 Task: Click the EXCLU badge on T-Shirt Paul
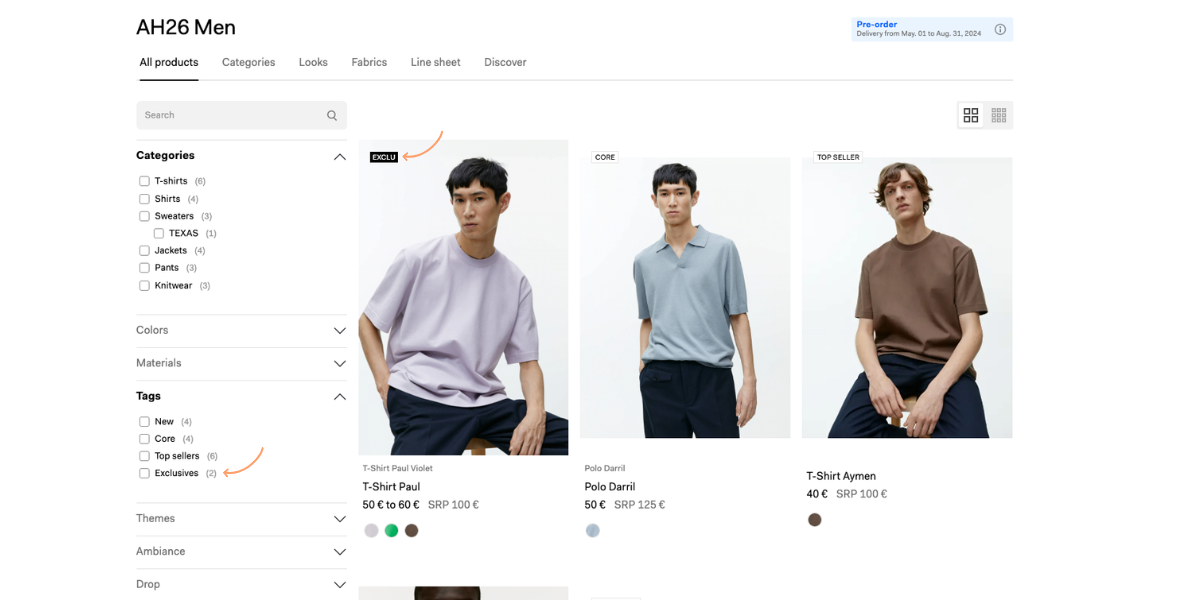tap(384, 157)
